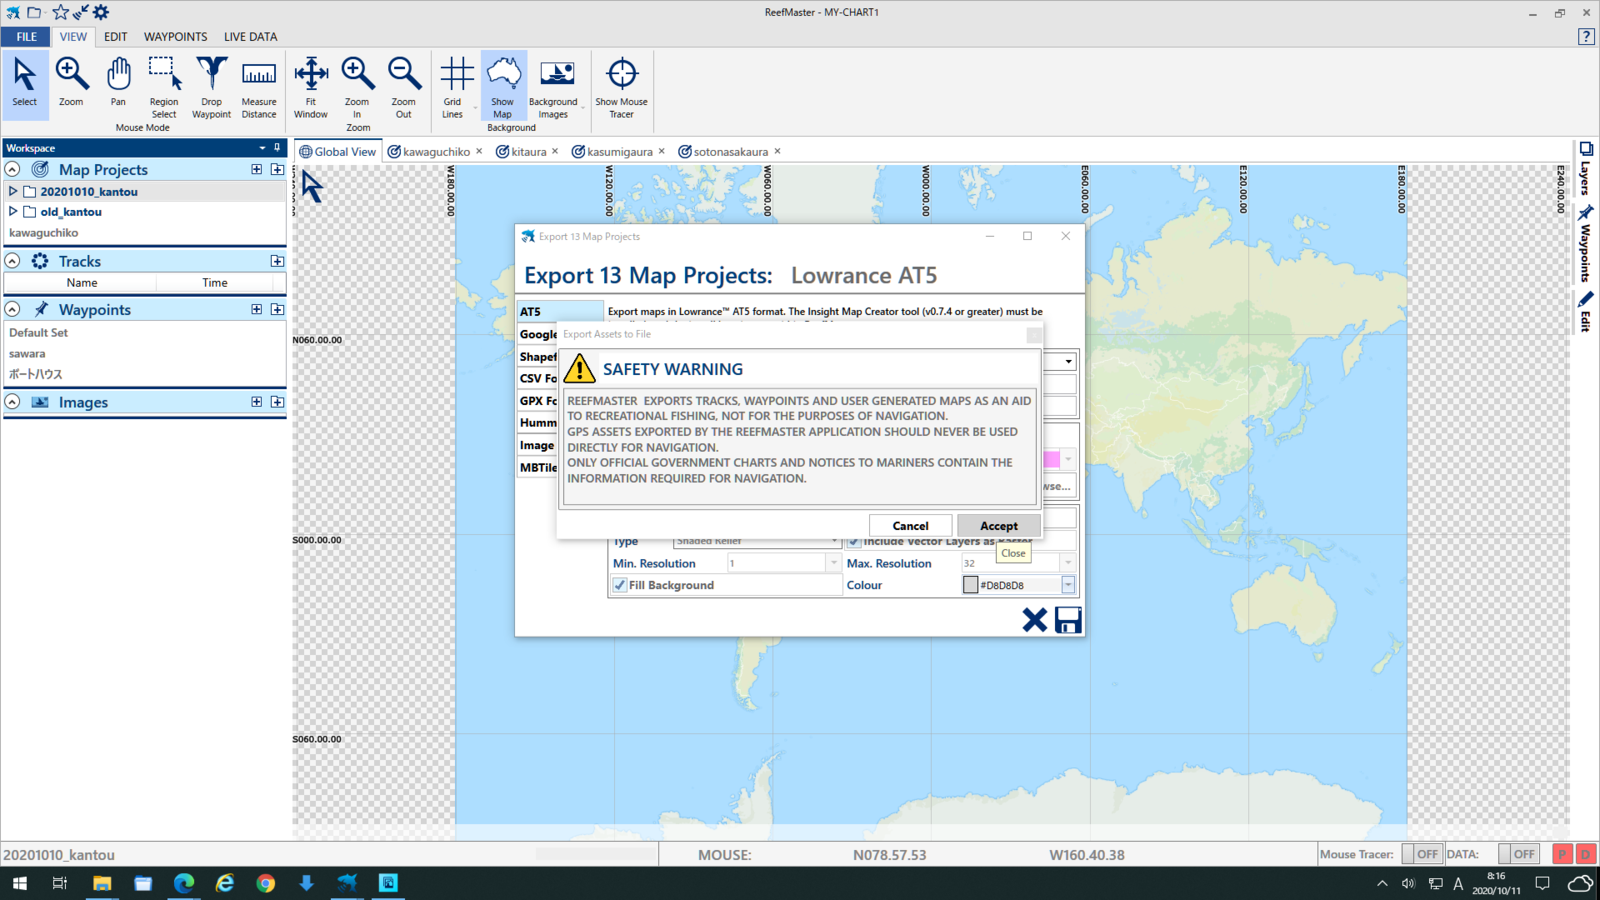Click the first plus icon in Waypoints header
The image size is (1600, 900).
click(x=257, y=310)
